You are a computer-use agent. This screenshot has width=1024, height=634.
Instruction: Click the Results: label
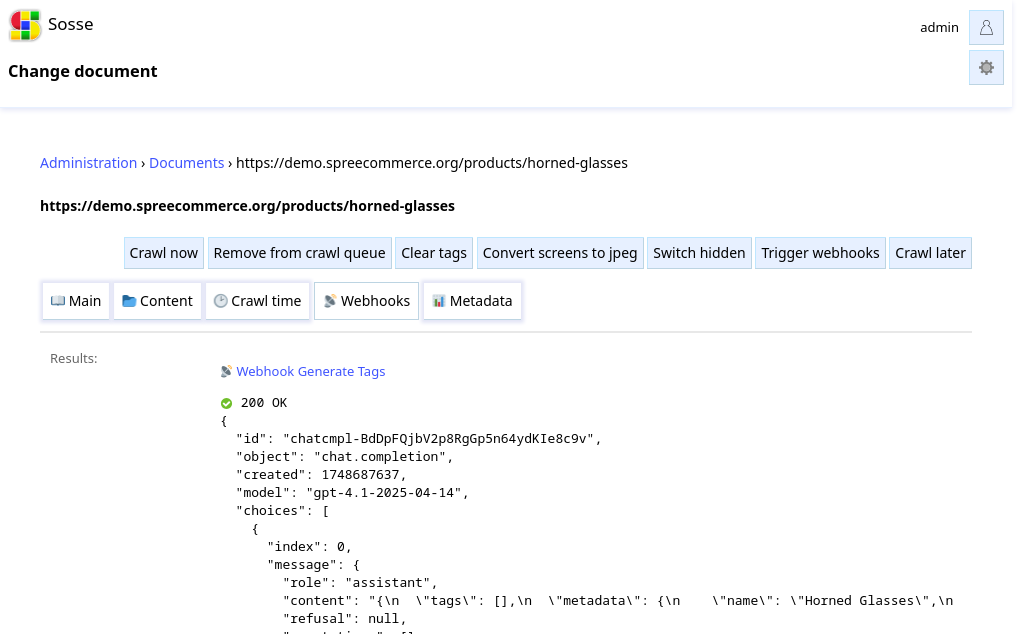74,358
